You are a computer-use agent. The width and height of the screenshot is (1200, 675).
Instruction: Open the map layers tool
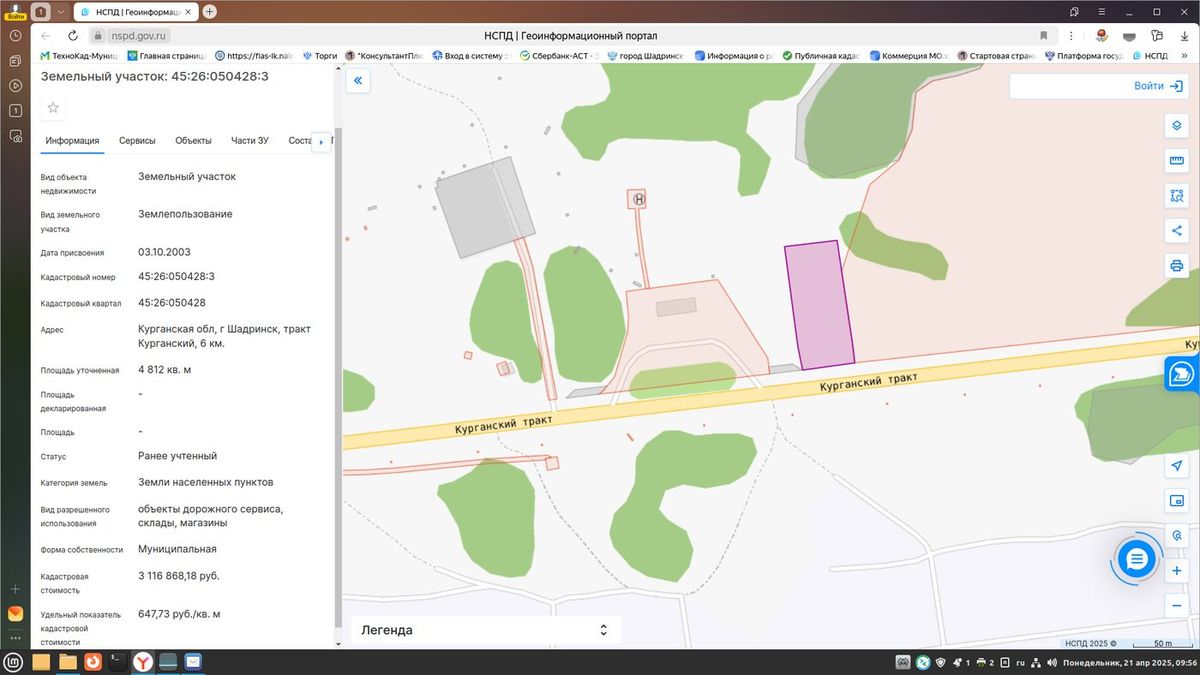pos(1177,125)
